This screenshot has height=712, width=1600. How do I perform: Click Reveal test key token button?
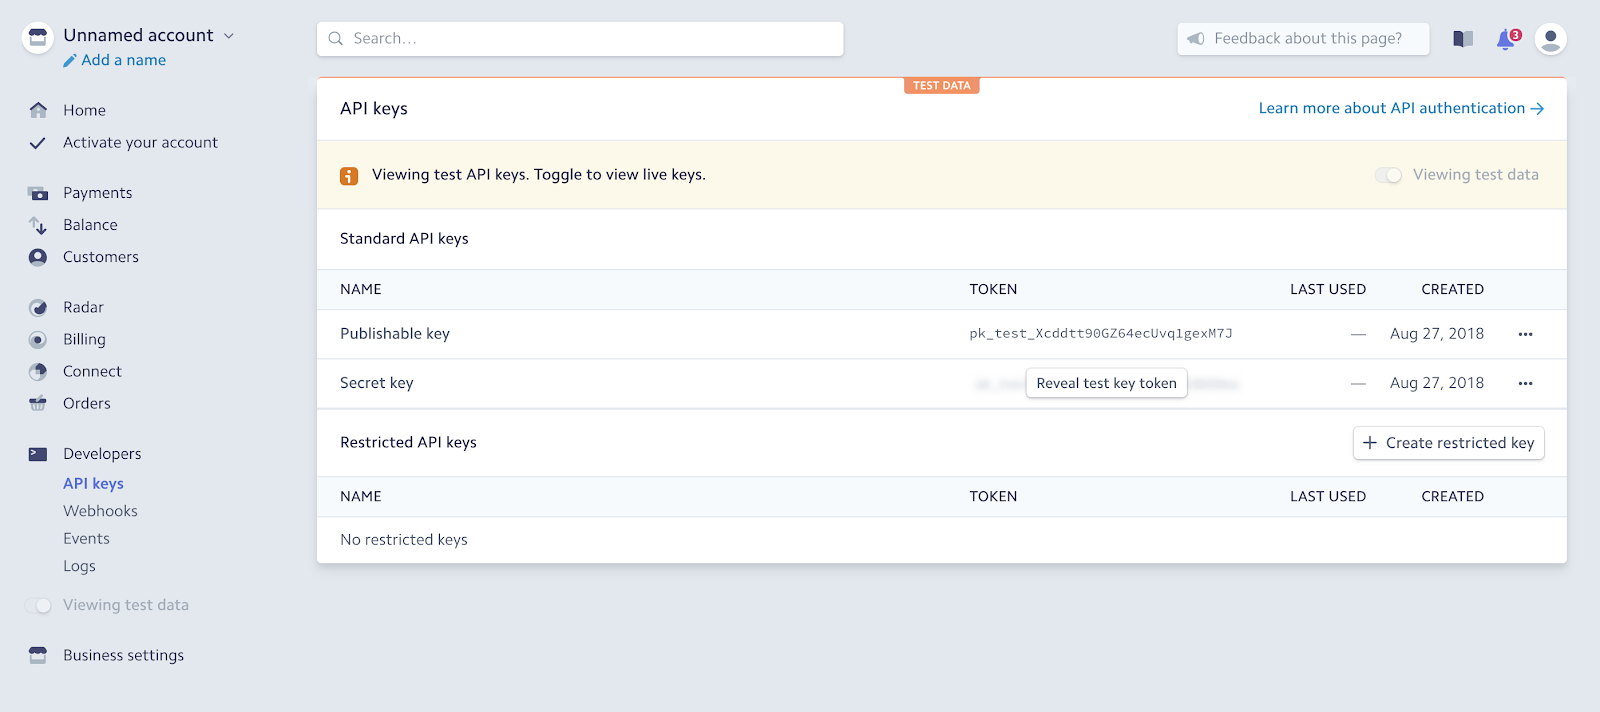[1106, 383]
